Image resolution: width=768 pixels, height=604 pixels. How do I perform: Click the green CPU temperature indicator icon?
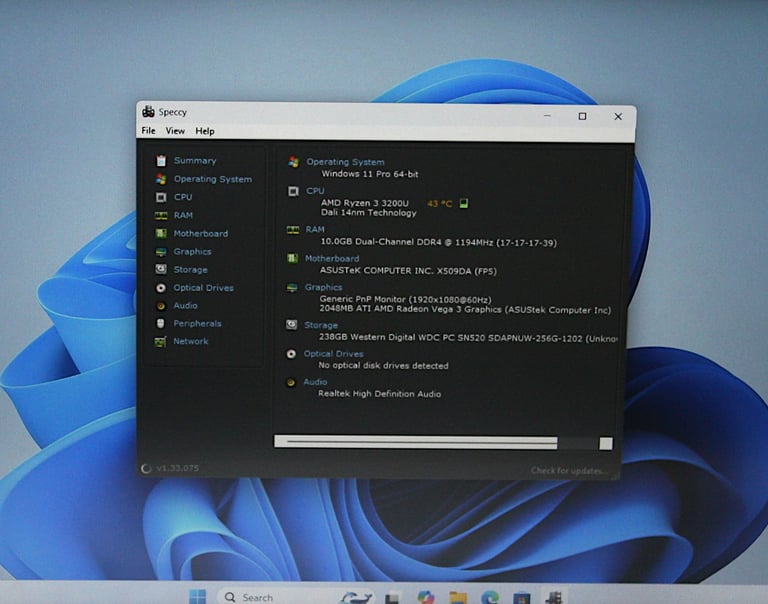(463, 203)
